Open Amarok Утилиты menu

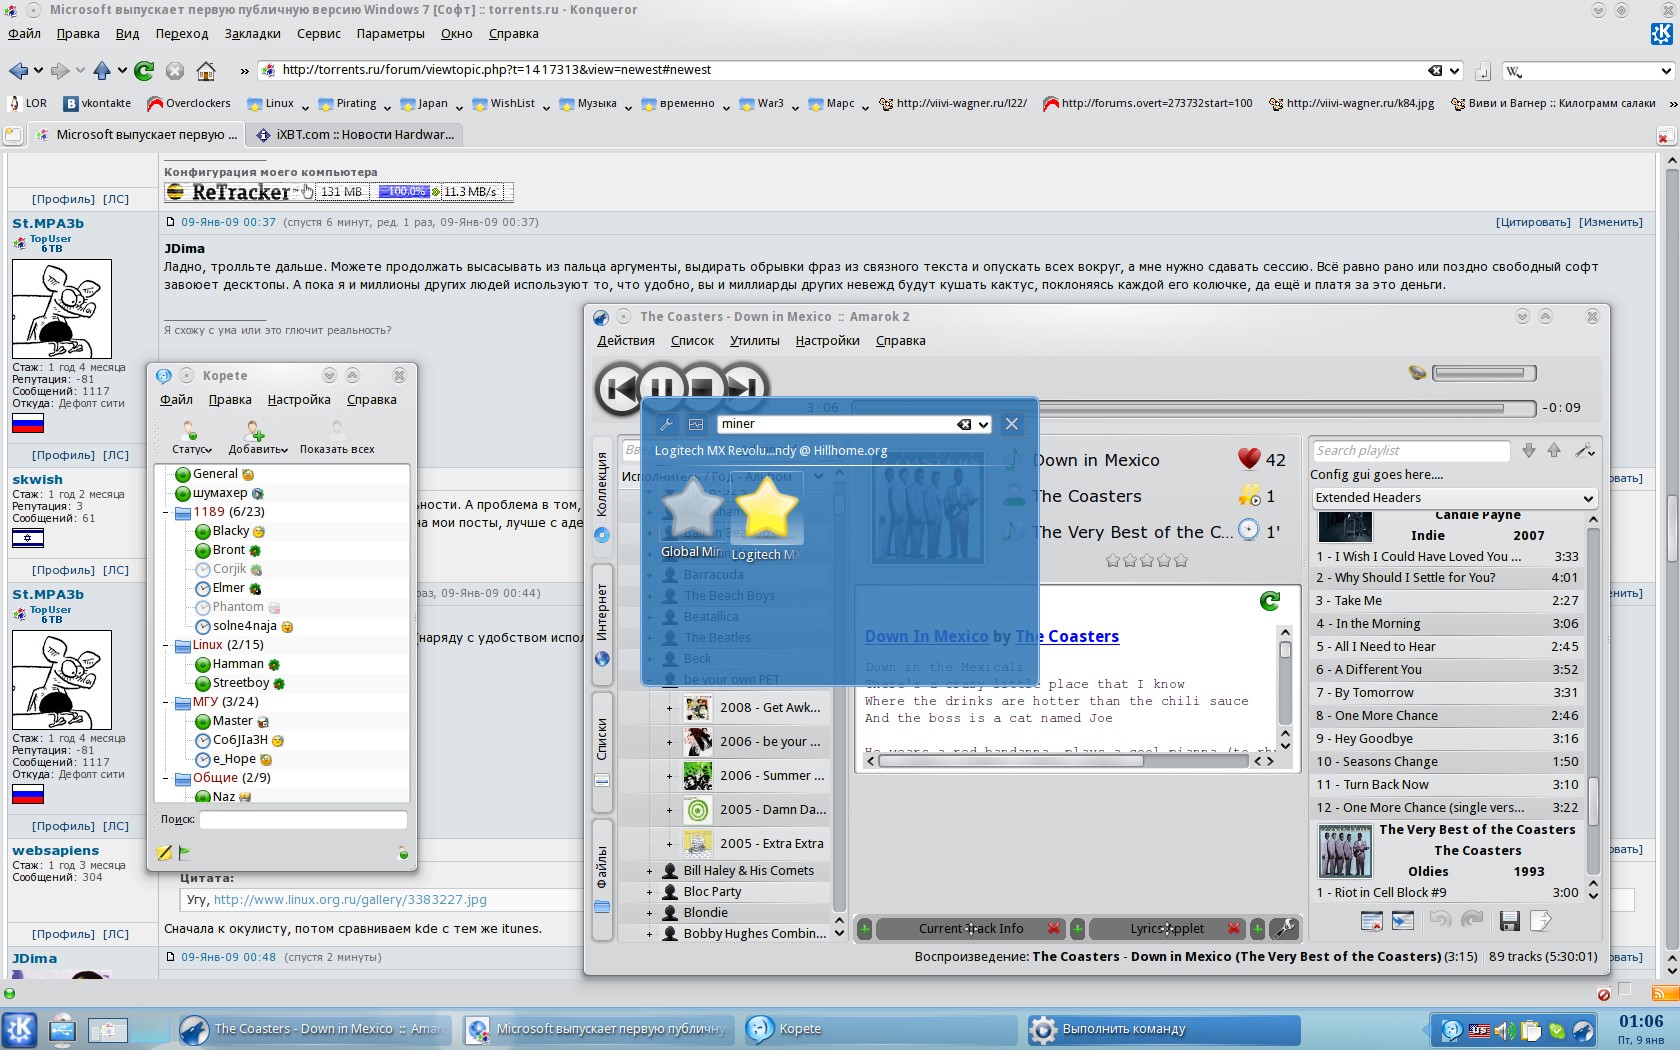coord(754,341)
